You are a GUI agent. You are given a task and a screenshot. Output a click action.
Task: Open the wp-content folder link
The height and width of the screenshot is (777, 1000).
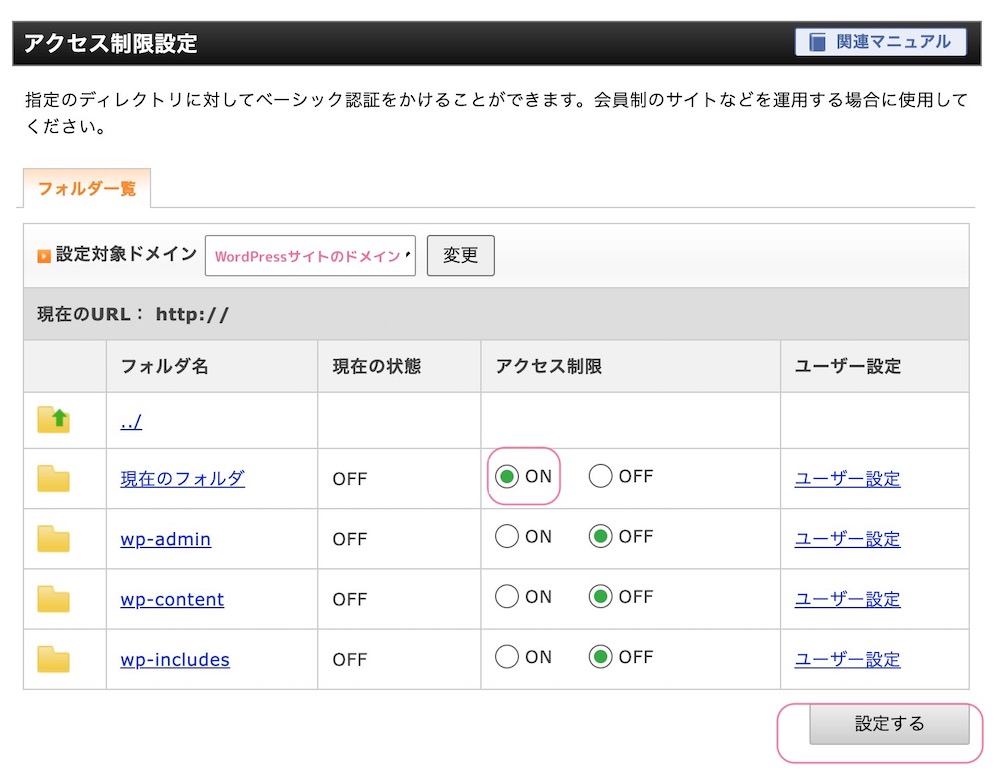(172, 599)
